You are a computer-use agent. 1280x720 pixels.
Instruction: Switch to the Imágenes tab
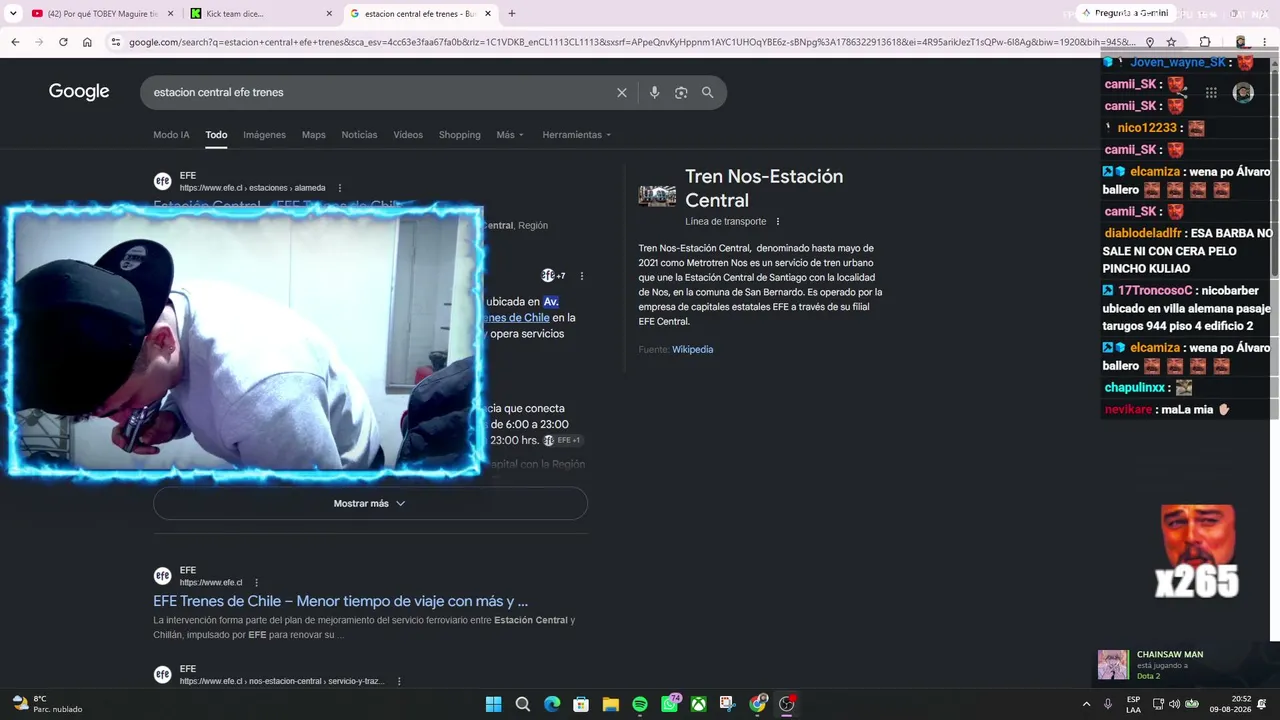pyautogui.click(x=264, y=135)
